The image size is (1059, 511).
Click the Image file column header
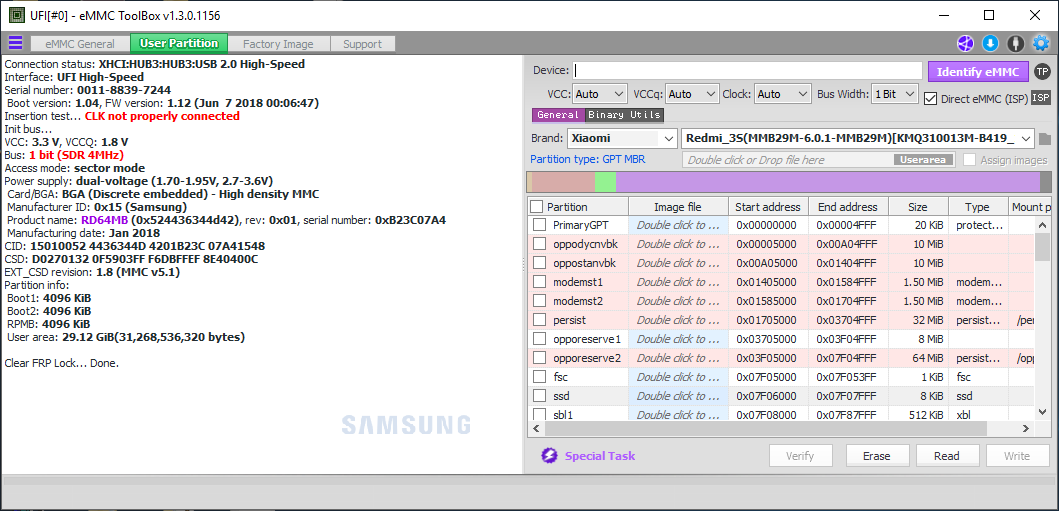[677, 207]
